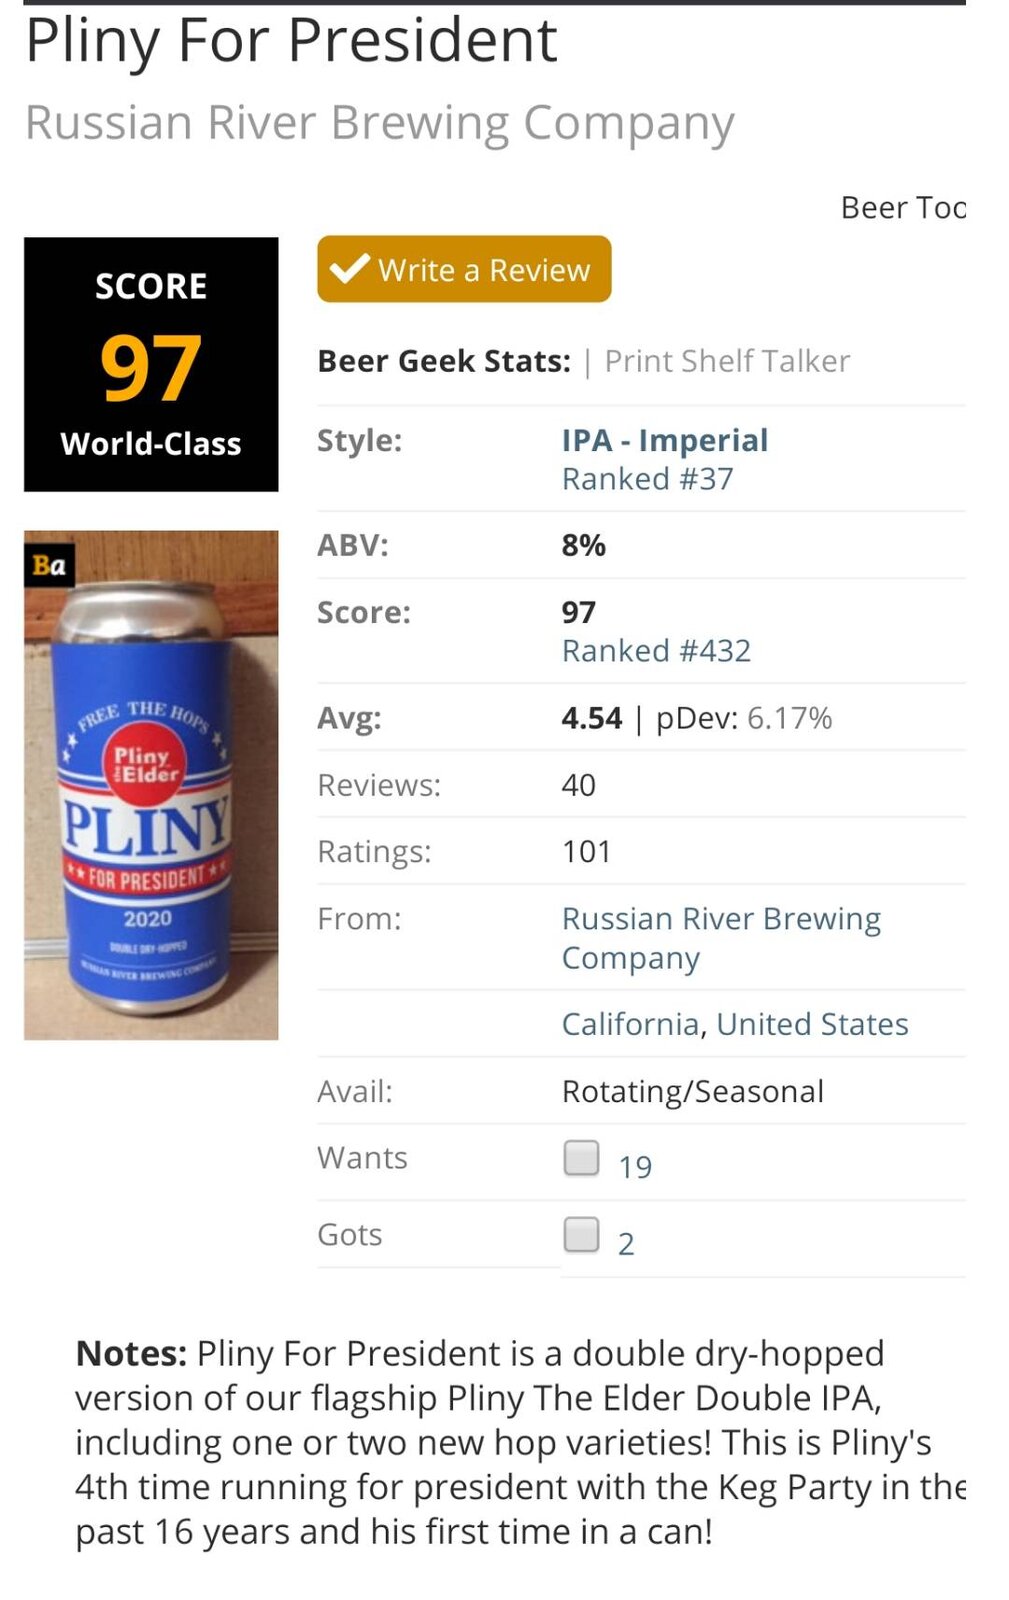The width and height of the screenshot is (1009, 1600).
Task: Open the Russian River Brewing Company link
Action: pos(721,938)
